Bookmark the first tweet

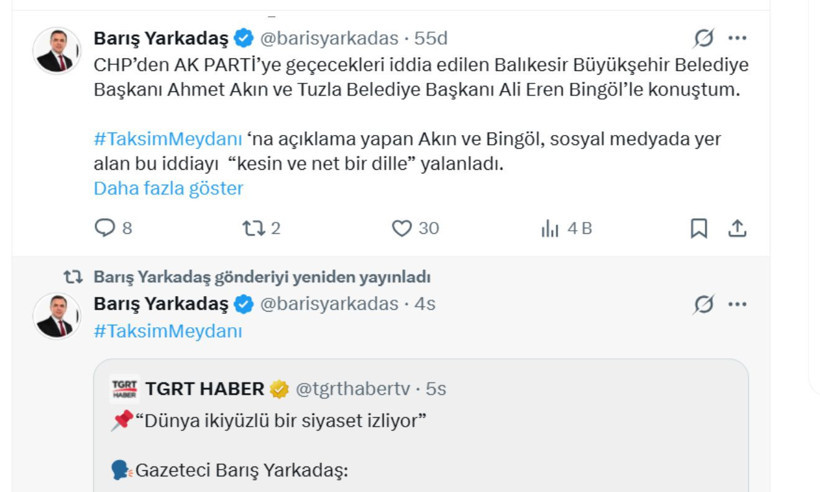[699, 228]
